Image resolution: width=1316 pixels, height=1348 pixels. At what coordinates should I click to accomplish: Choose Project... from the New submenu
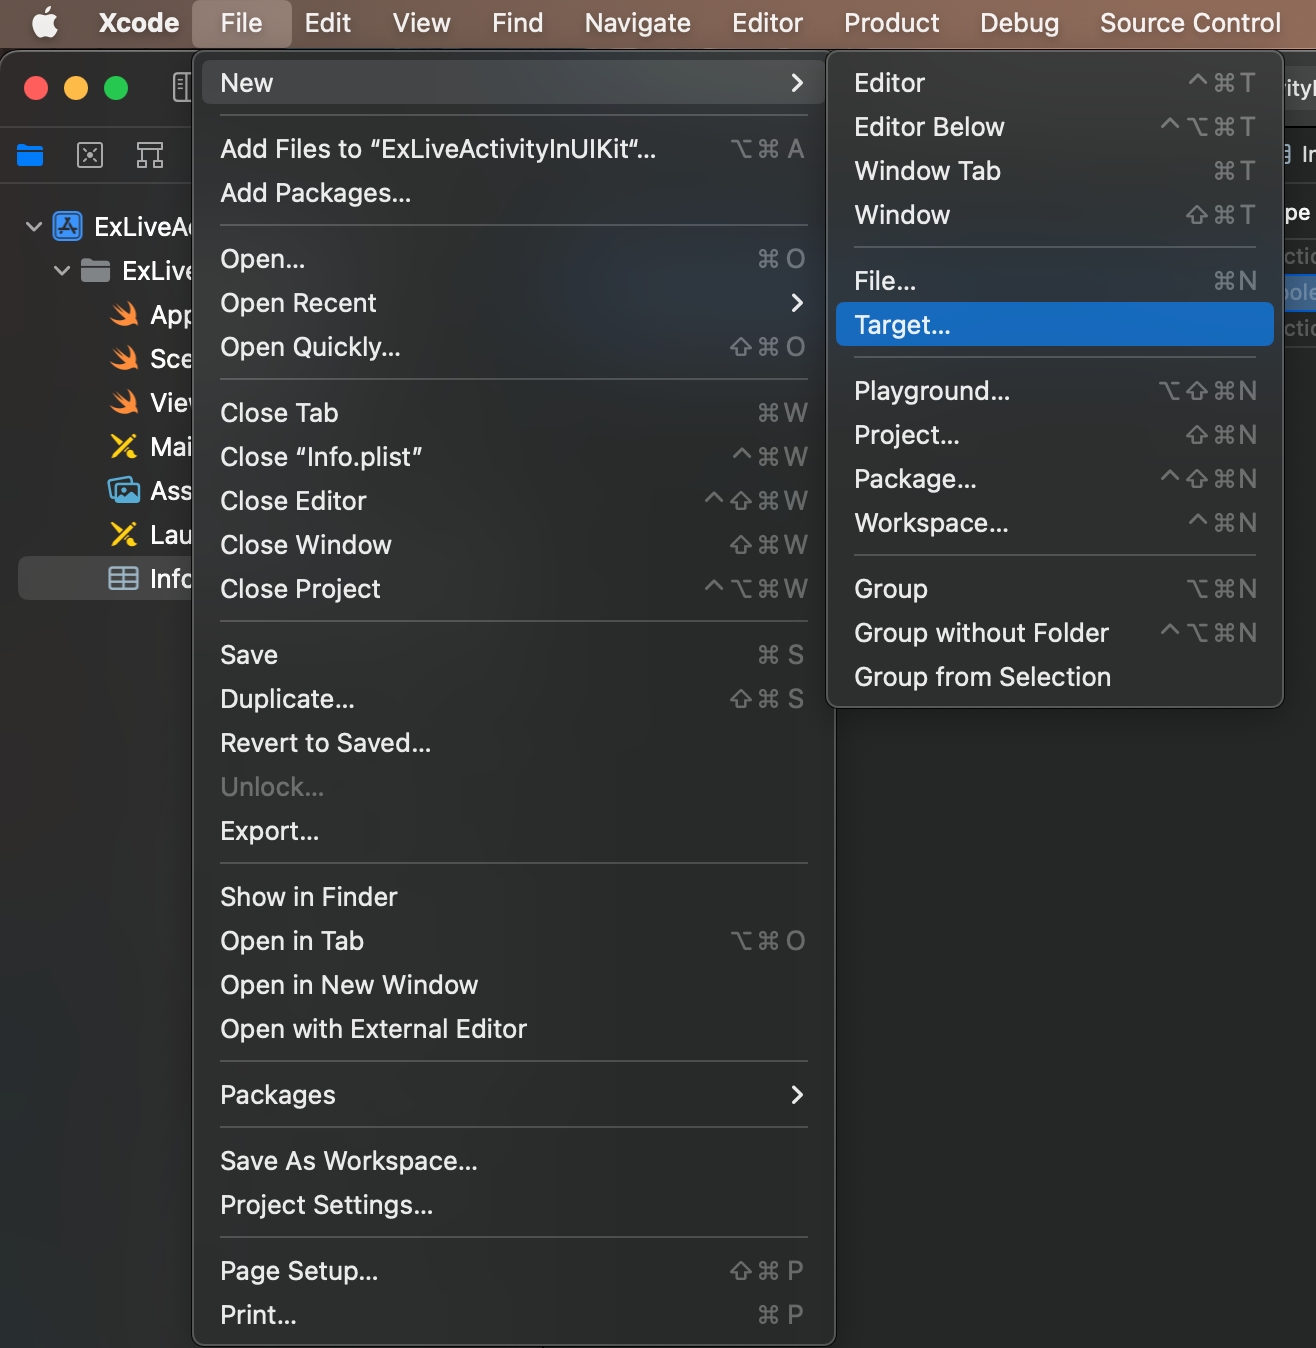coord(1055,435)
